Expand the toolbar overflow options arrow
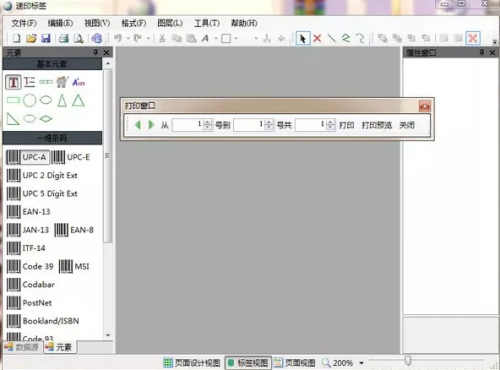 tap(495, 42)
